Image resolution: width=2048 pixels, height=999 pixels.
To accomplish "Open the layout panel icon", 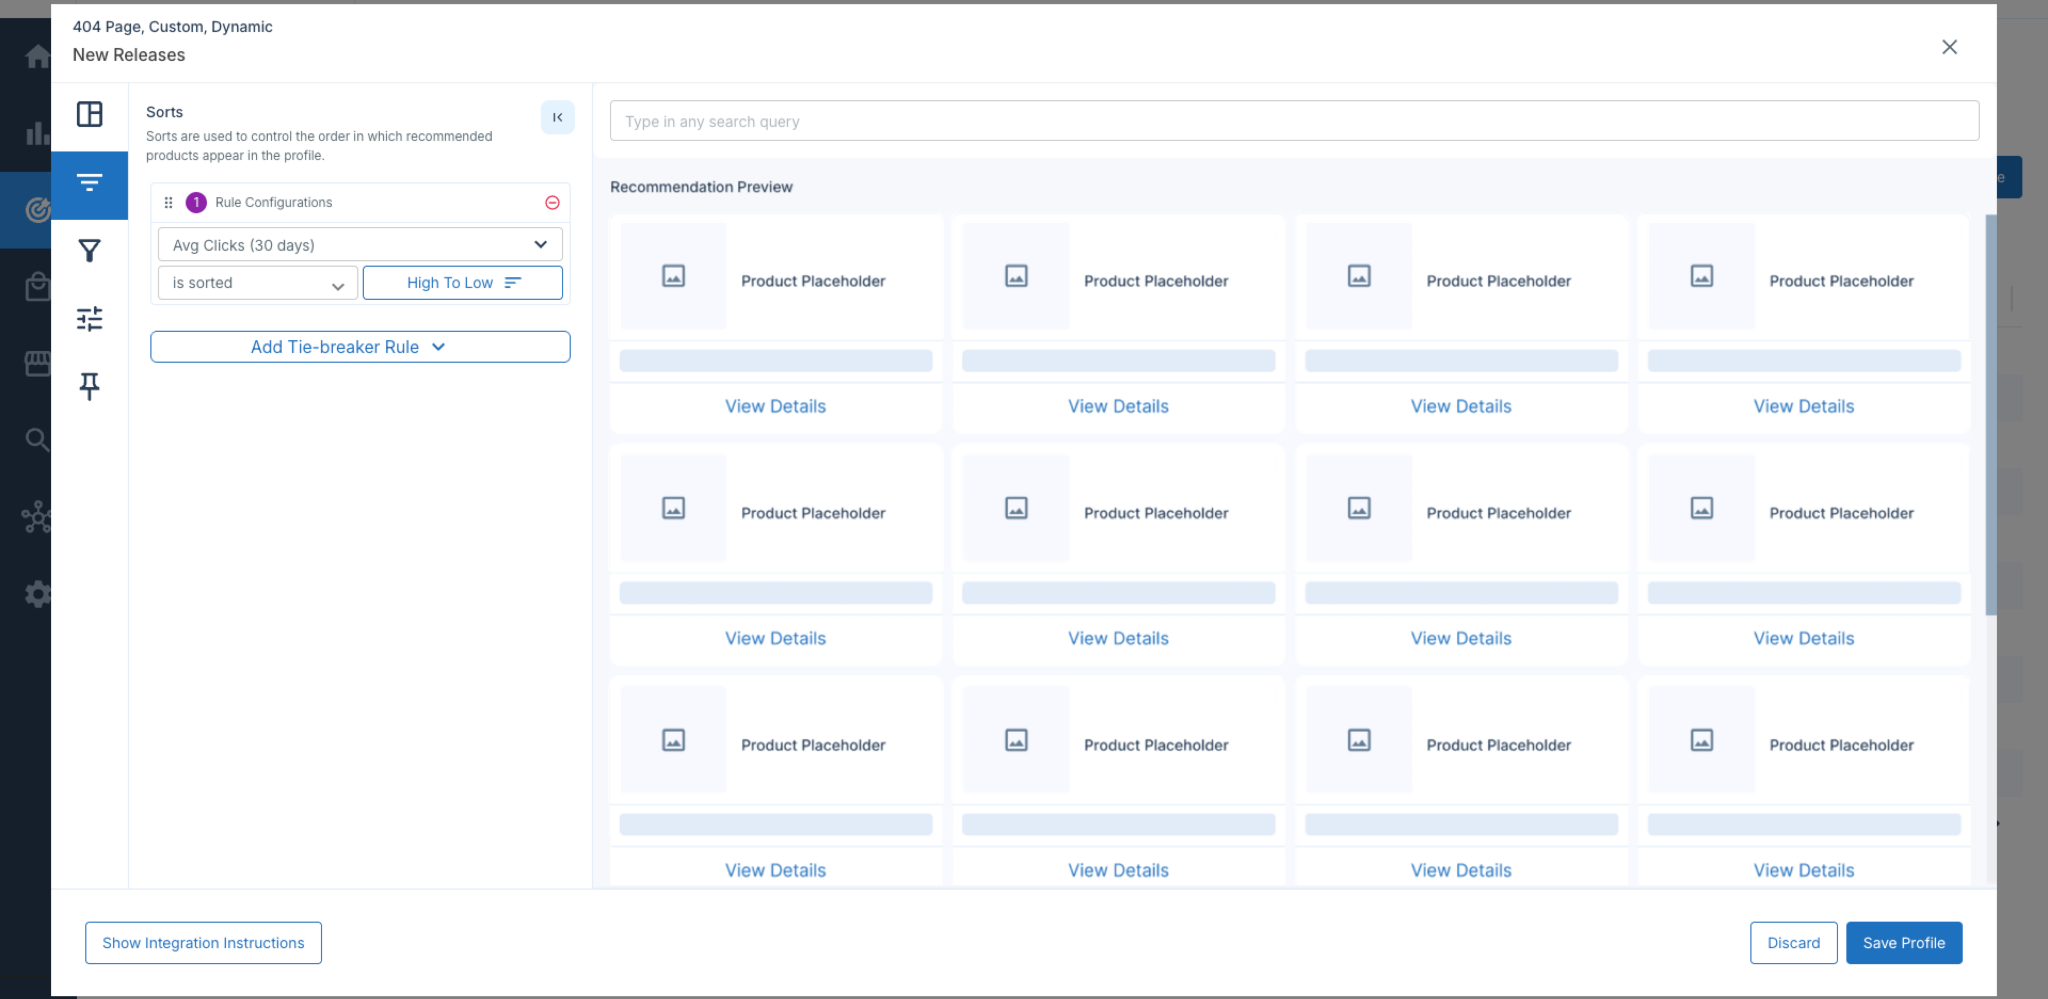I will [x=90, y=114].
